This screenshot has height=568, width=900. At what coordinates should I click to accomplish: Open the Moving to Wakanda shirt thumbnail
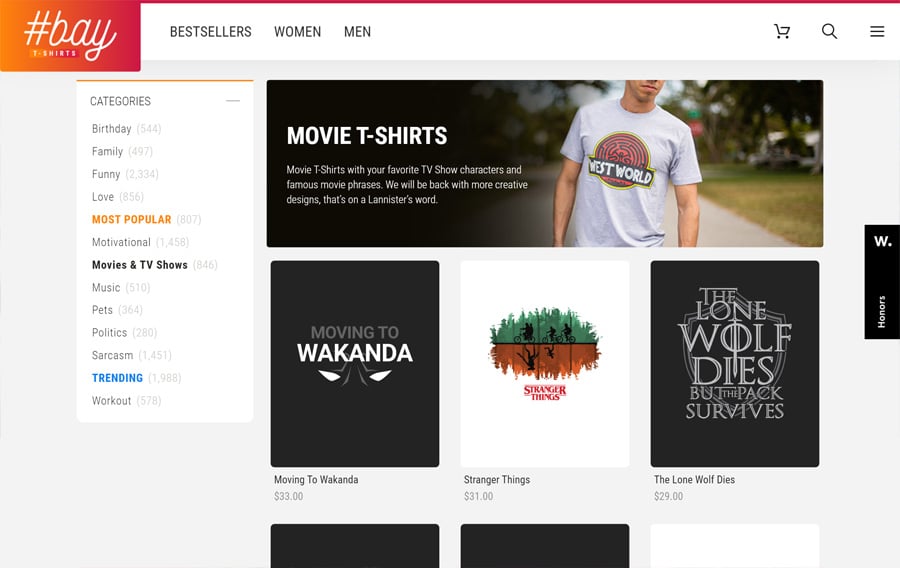coord(355,364)
